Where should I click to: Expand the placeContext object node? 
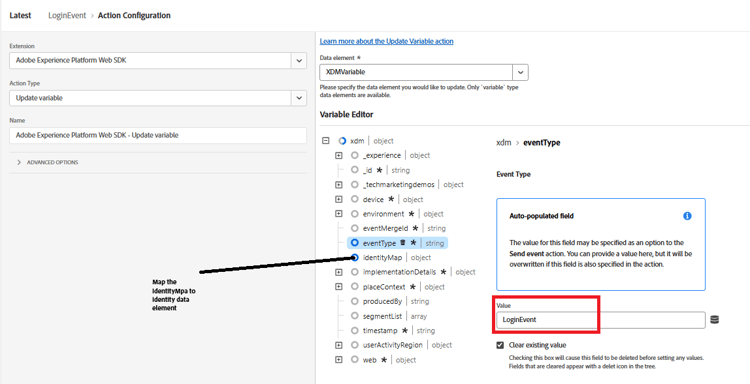pyautogui.click(x=339, y=287)
